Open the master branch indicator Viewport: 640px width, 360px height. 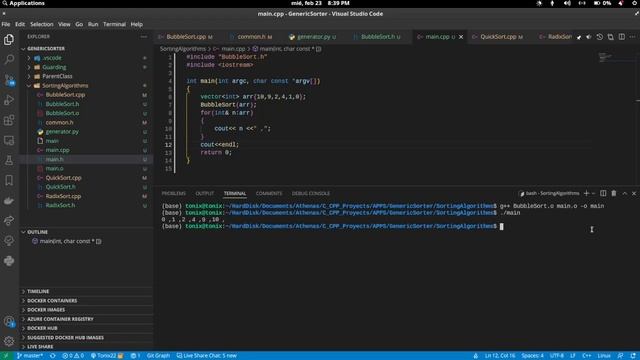point(30,356)
